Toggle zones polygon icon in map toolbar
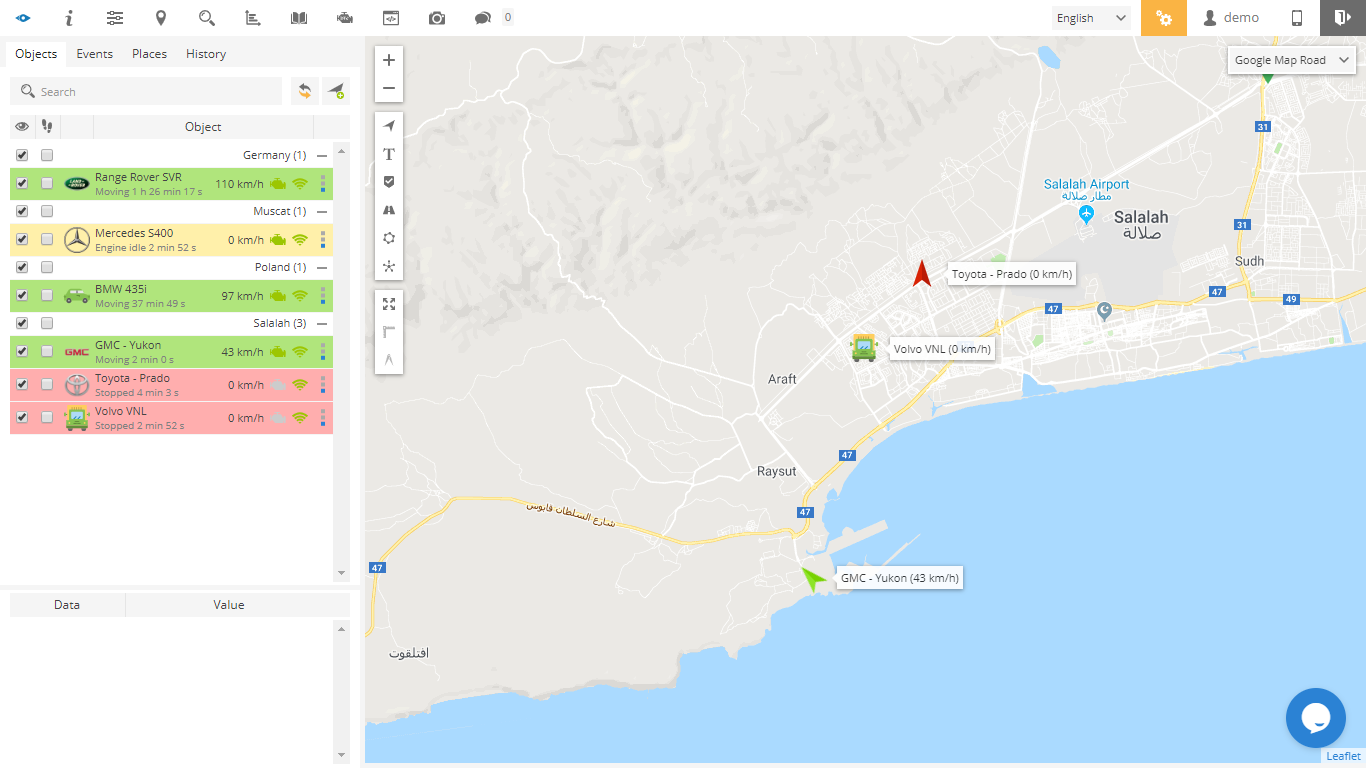 (389, 238)
